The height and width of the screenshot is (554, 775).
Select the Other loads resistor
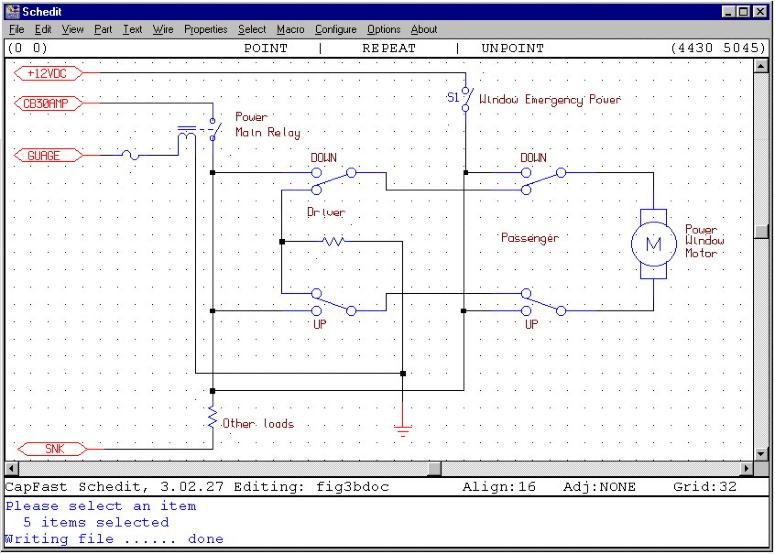coord(212,418)
